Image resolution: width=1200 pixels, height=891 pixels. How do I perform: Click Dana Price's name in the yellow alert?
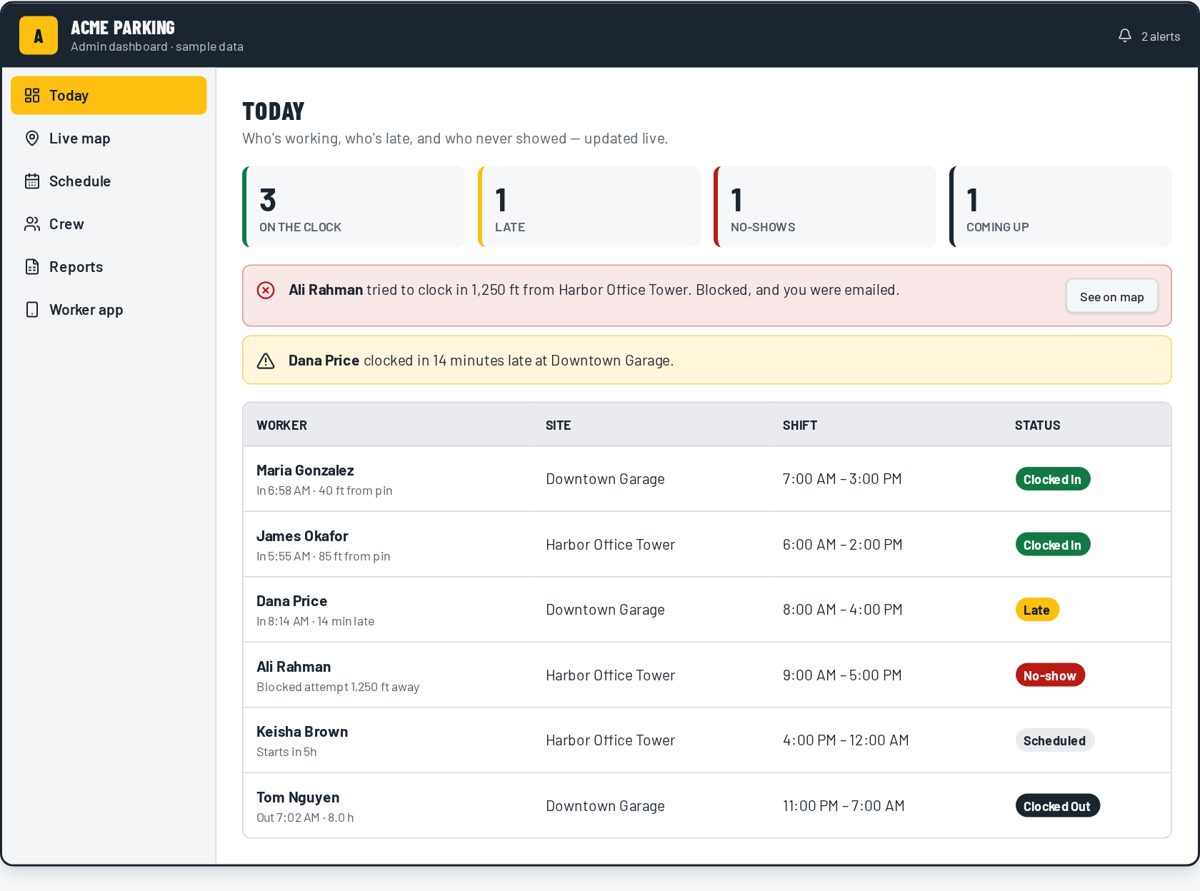coord(324,361)
